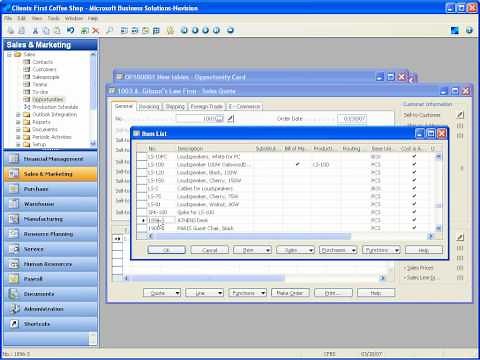Image resolution: width=480 pixels, height=360 pixels.
Task: Open the Shortcuts section in navigation pane
Action: click(x=50, y=324)
